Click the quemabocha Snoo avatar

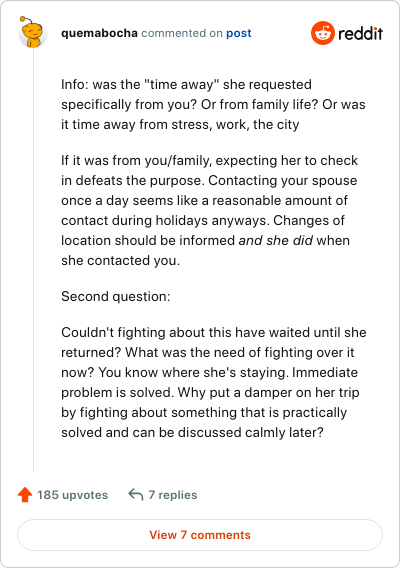coord(33,33)
